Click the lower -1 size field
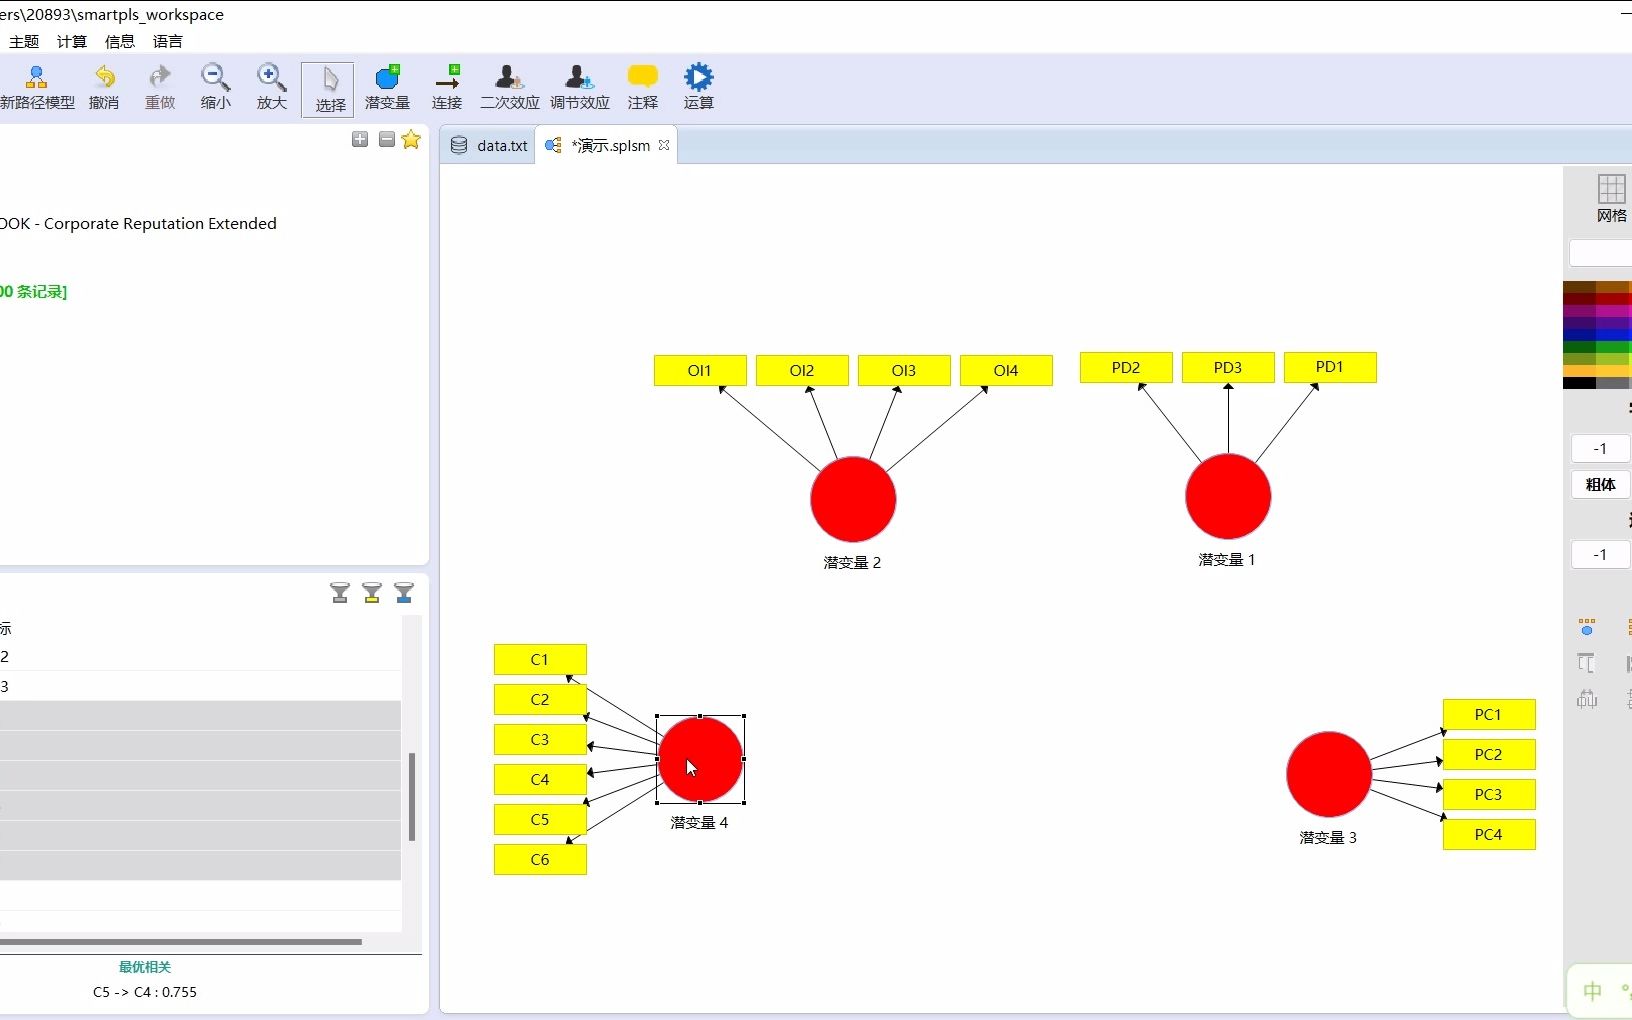Screen dimensions: 1632x1020 click(x=1601, y=554)
